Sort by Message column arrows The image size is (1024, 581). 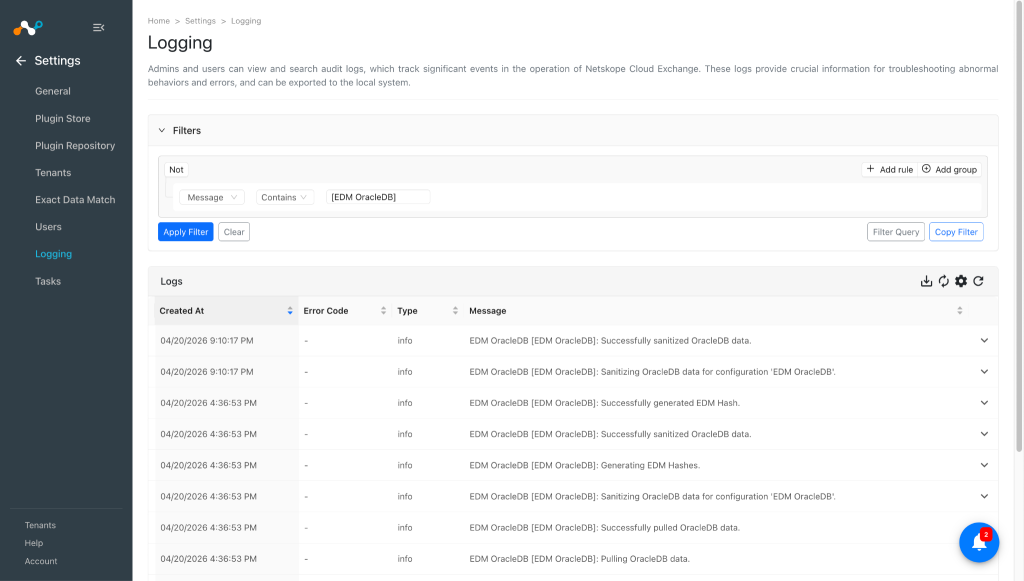(959, 311)
